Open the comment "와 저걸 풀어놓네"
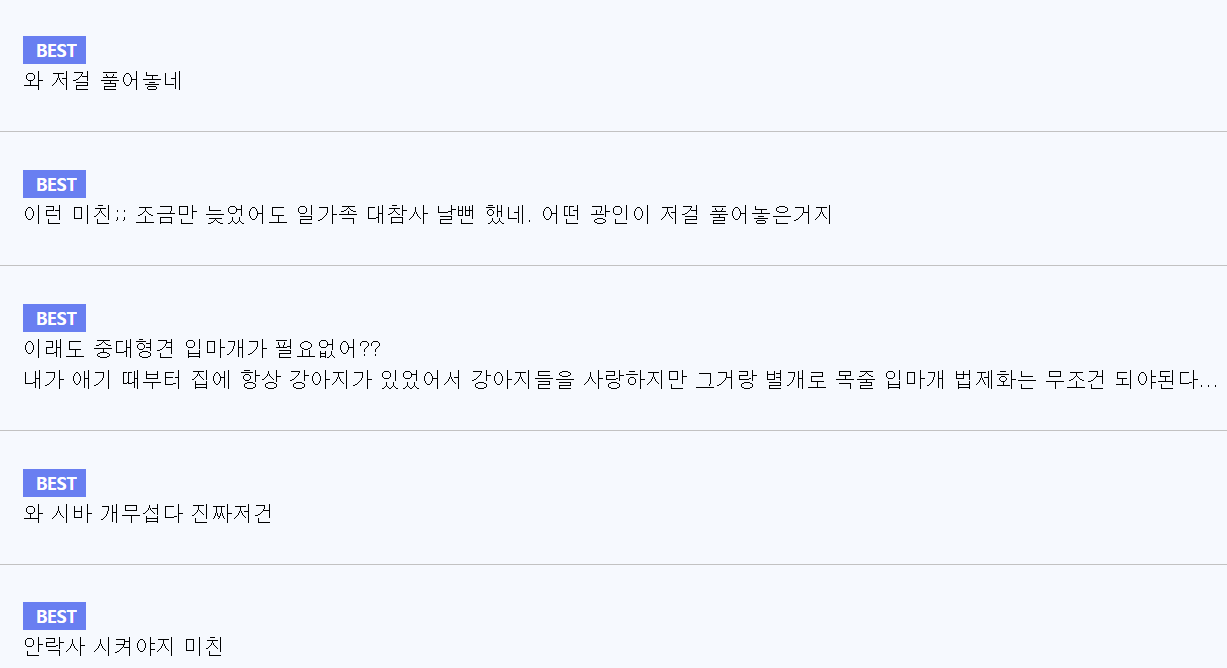This screenshot has width=1227, height=668. coord(102,82)
